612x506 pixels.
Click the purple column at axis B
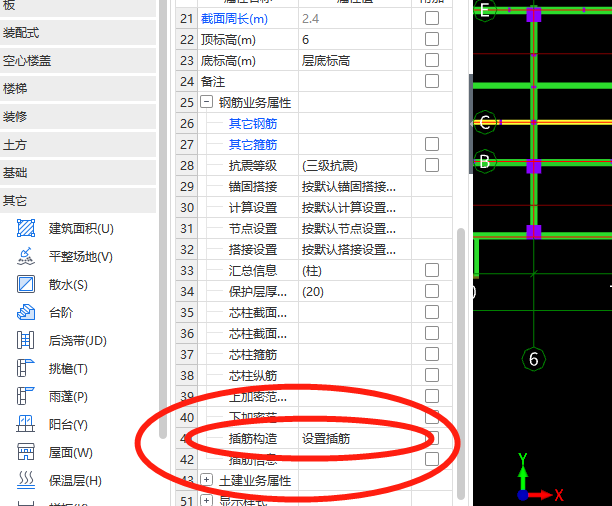point(534,166)
